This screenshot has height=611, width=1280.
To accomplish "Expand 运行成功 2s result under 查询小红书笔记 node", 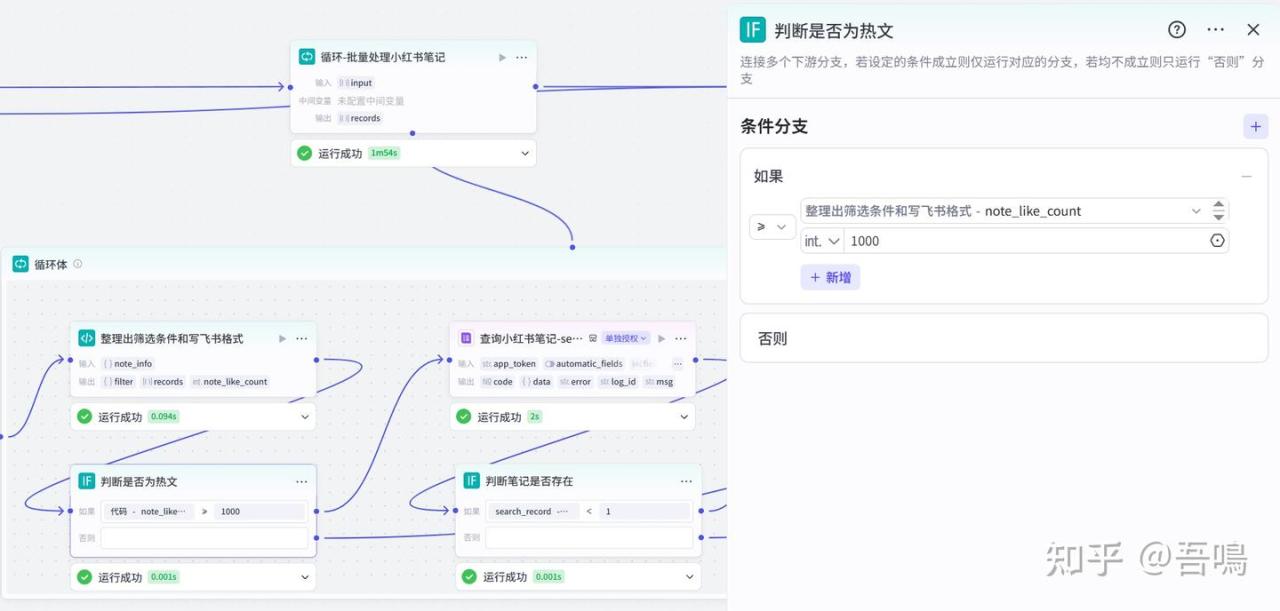I will click(x=684, y=417).
